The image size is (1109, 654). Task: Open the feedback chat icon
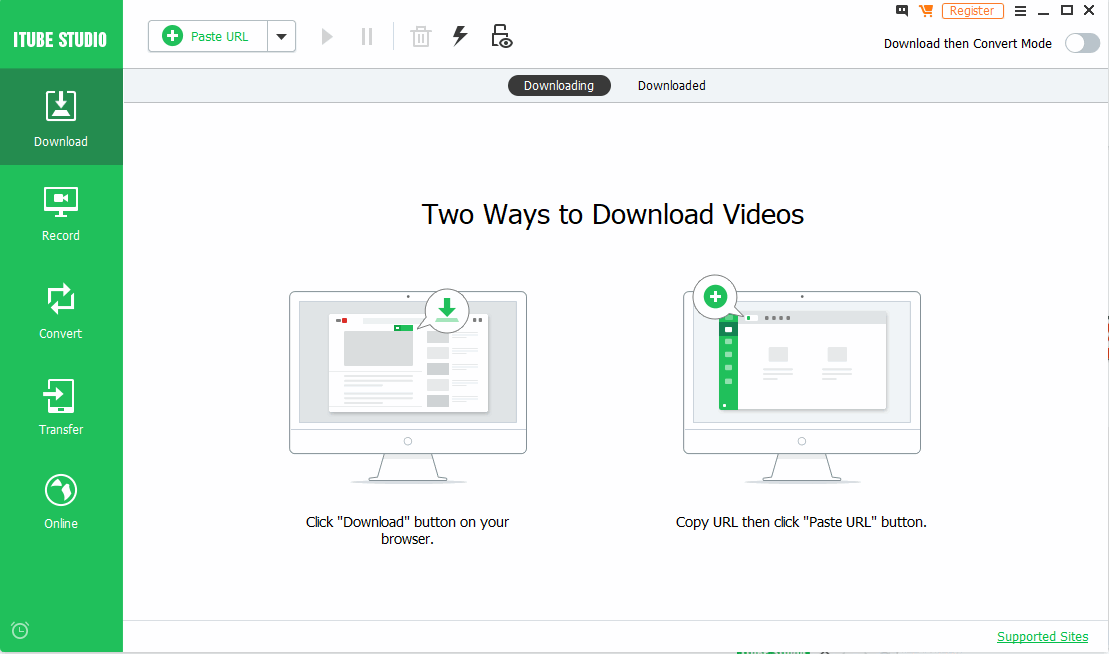[x=902, y=11]
